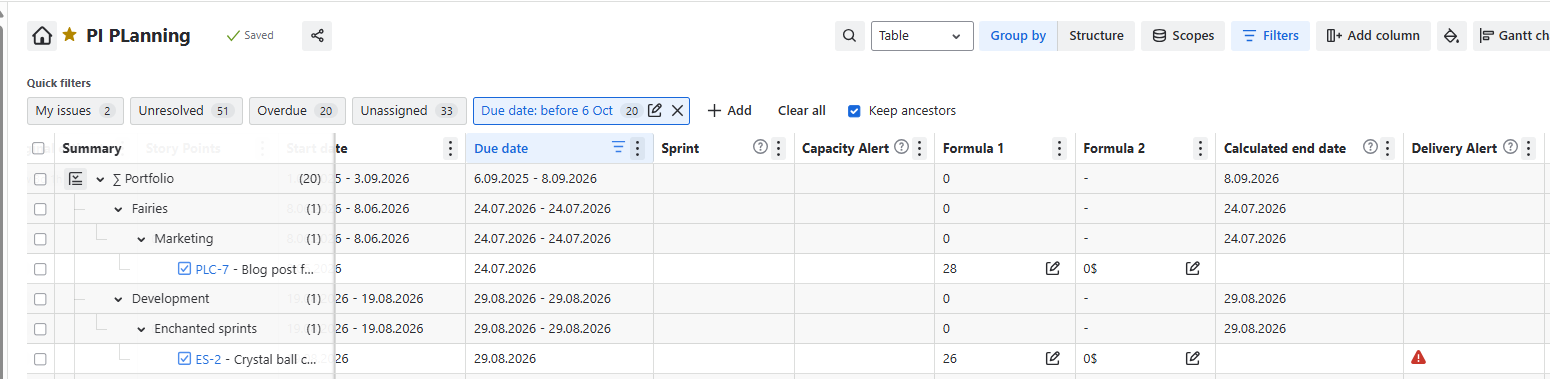Clear all quick filters

click(802, 111)
